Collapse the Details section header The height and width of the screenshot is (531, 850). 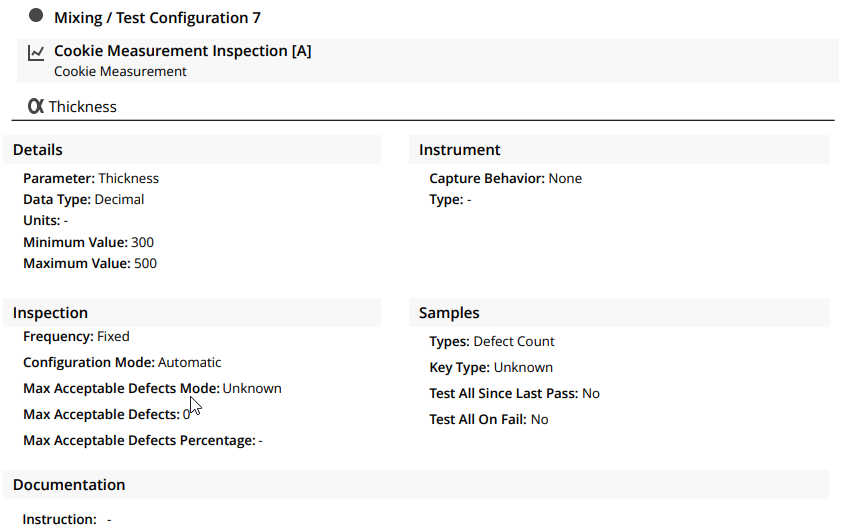[192, 150]
